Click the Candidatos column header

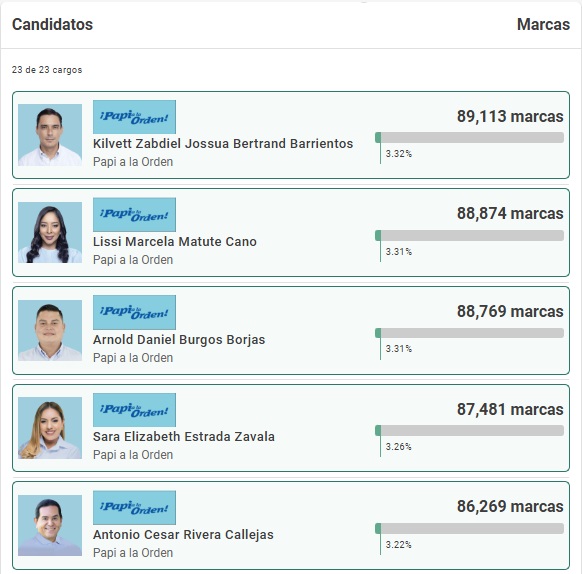coord(52,25)
